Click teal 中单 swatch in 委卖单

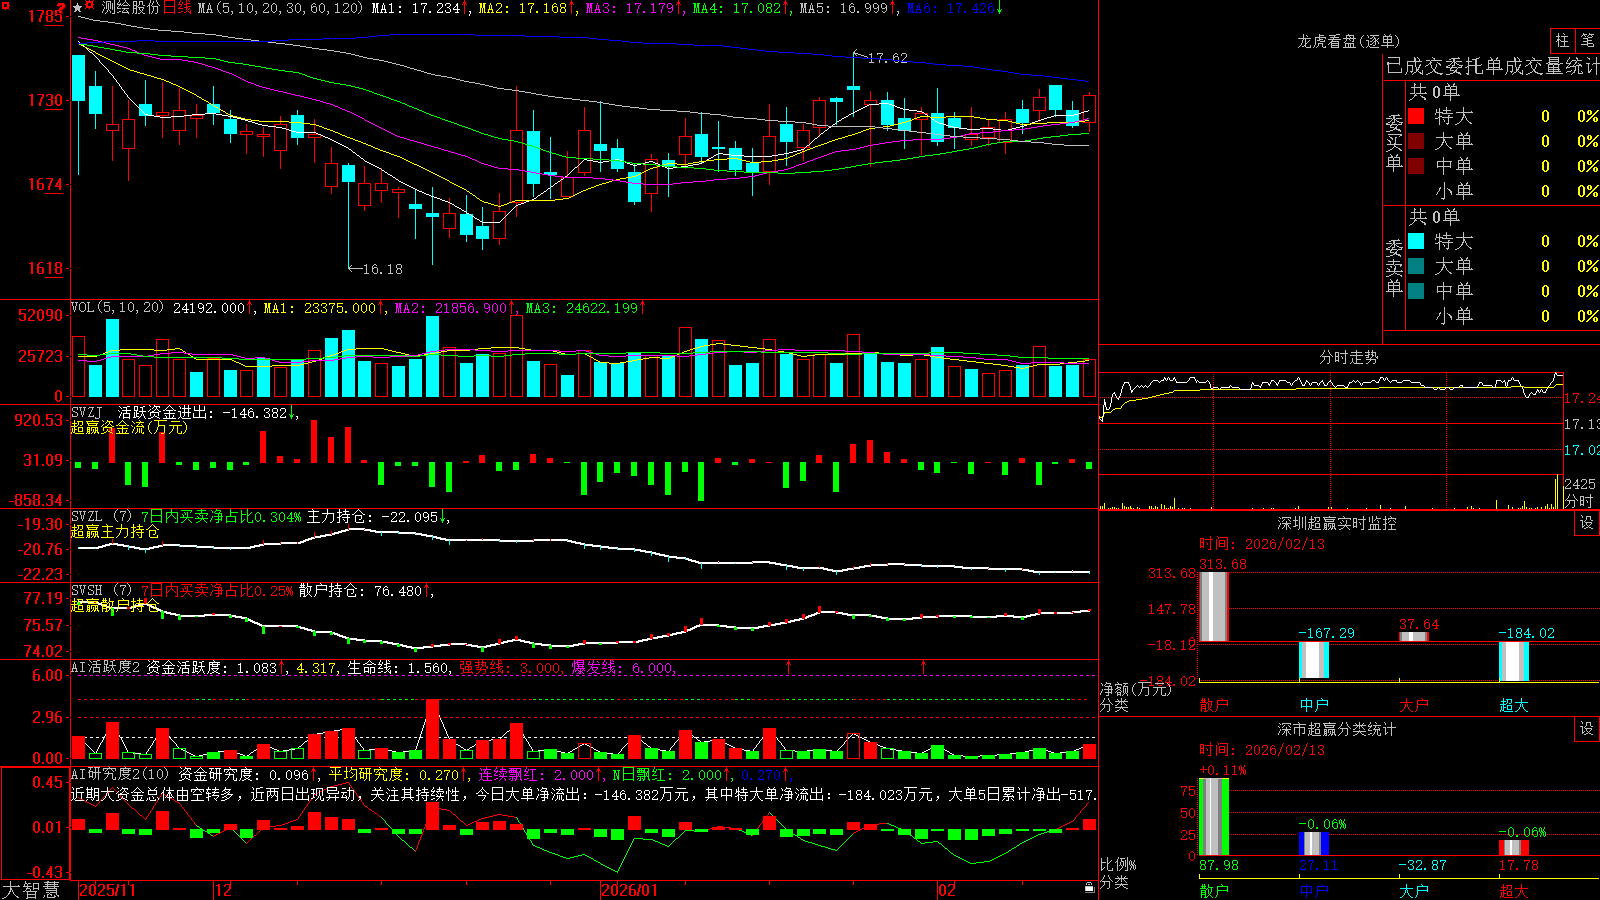coord(1416,291)
